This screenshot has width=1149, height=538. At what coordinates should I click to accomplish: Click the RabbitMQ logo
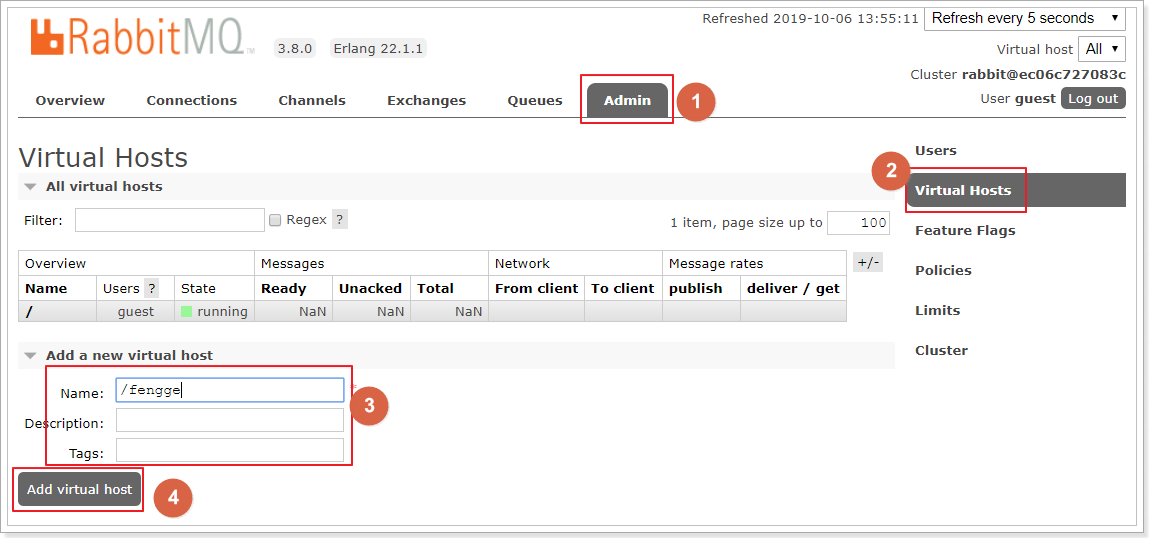143,37
